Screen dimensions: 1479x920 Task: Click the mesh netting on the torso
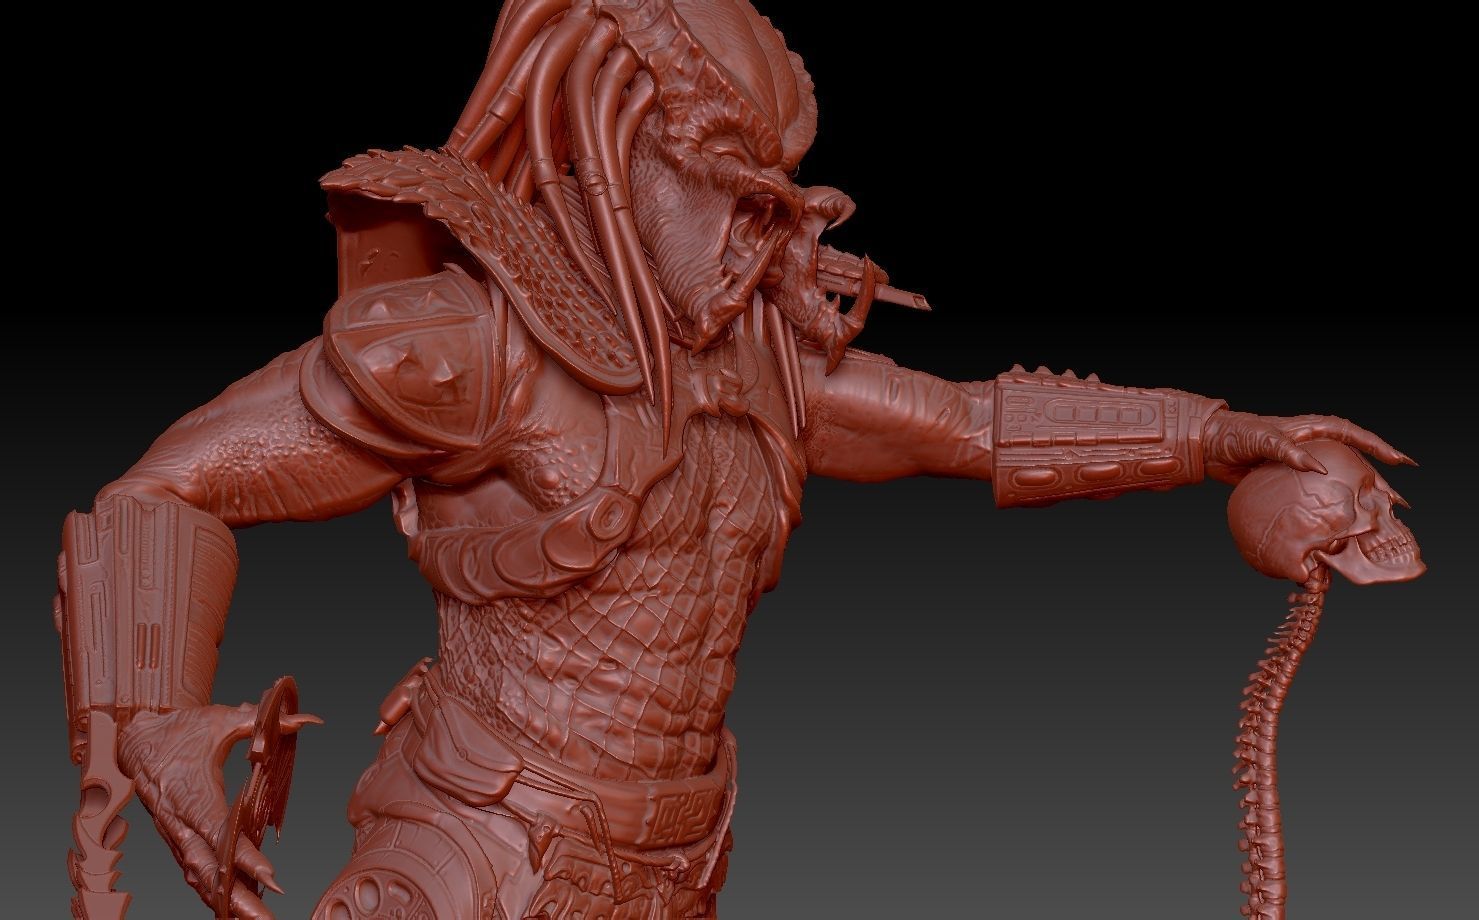coord(640,610)
